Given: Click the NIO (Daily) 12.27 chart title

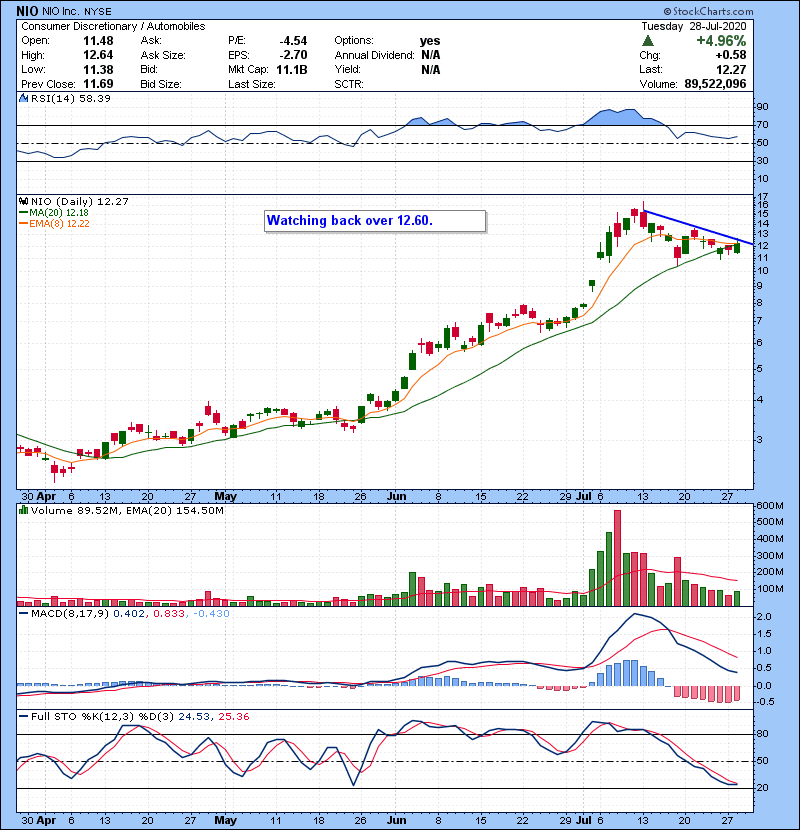Looking at the screenshot, I should (79, 202).
